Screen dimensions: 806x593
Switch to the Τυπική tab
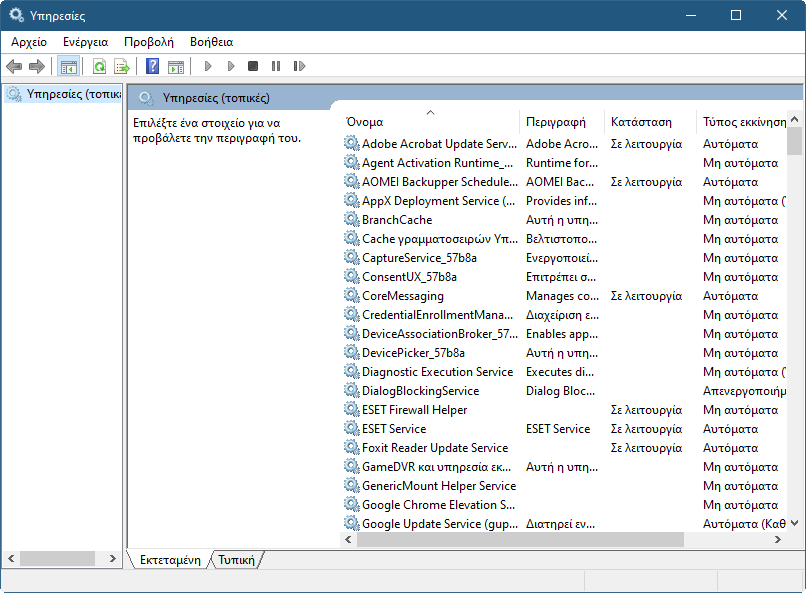236,560
